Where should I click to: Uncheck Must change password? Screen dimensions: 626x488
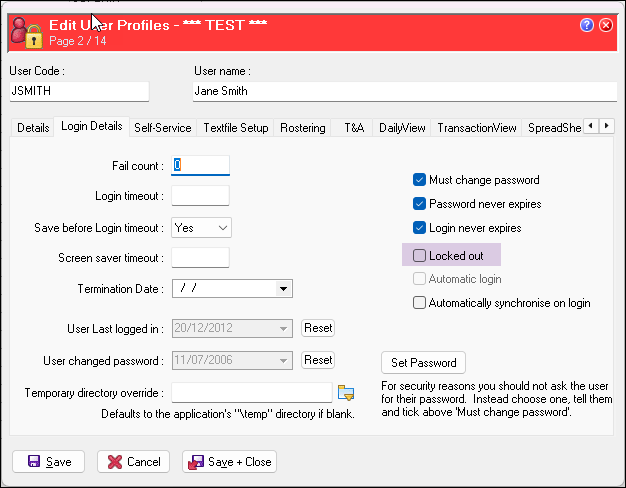420,180
